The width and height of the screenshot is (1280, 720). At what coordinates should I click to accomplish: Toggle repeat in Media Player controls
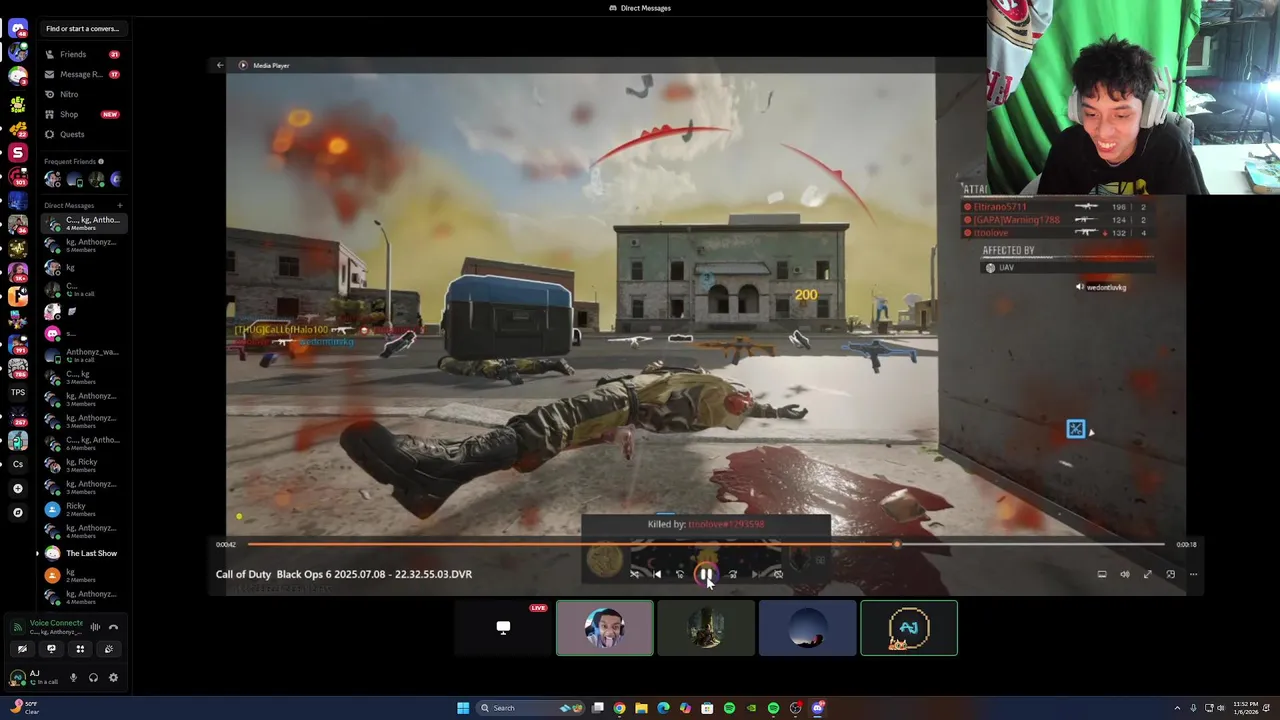[x=777, y=574]
